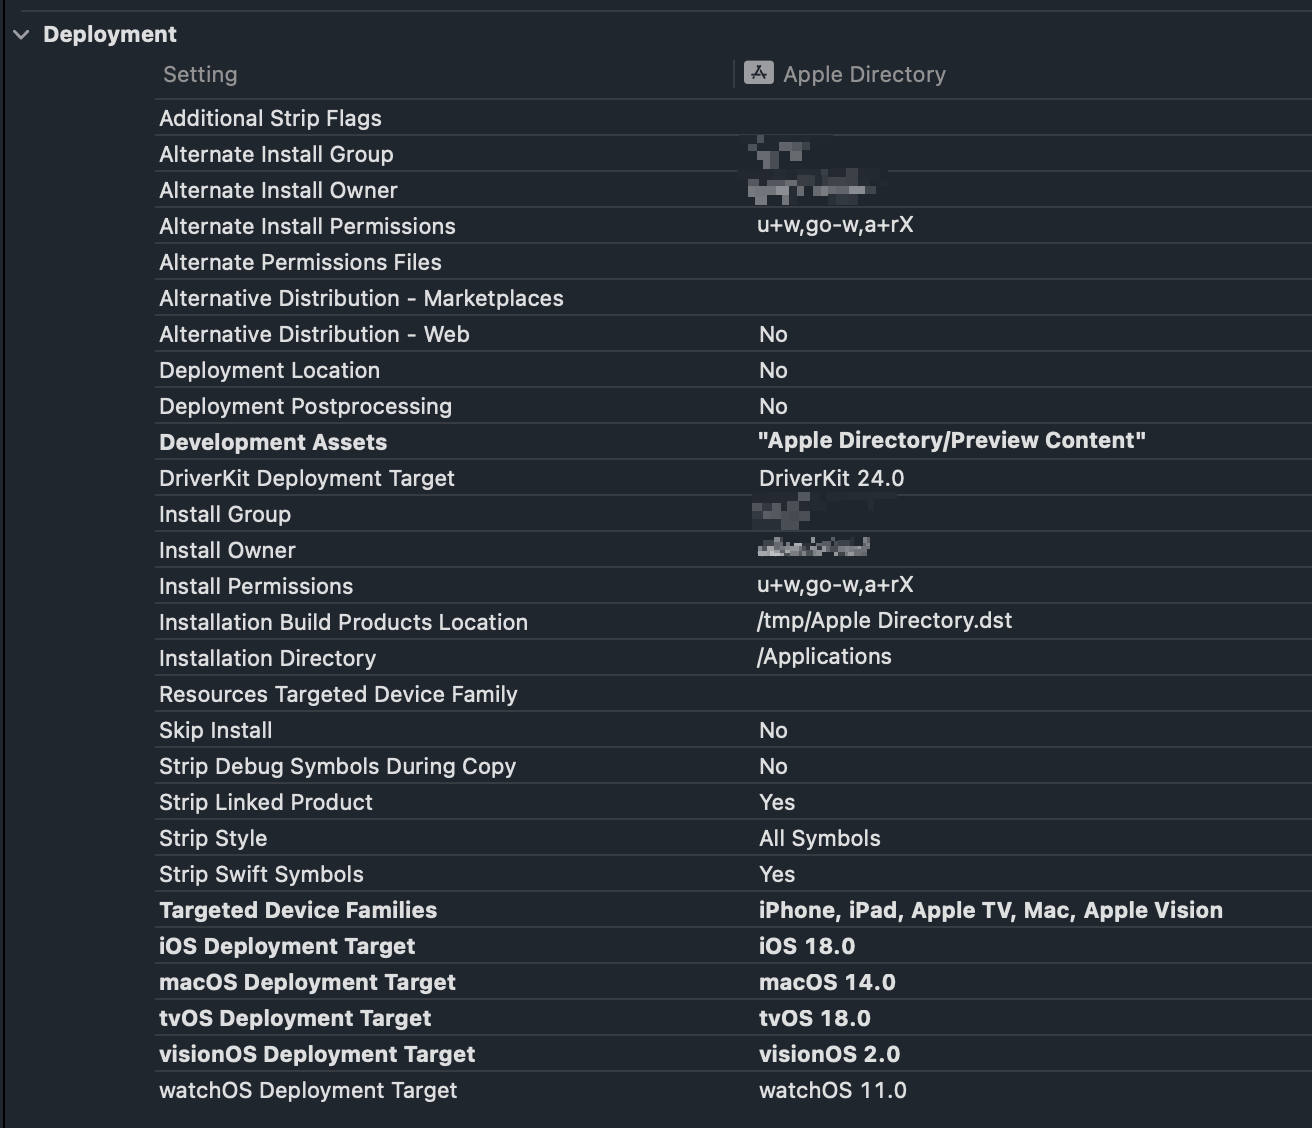Select the Deployment section heading

click(x=110, y=34)
